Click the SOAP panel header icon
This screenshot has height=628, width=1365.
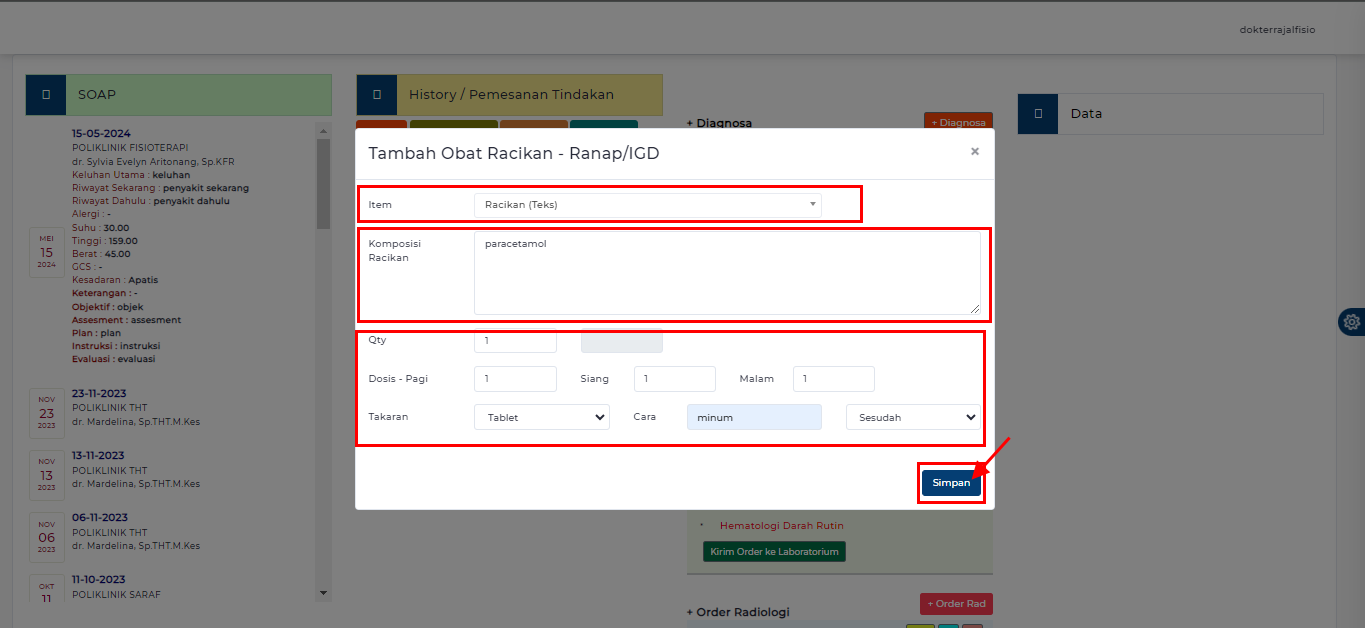tap(46, 95)
